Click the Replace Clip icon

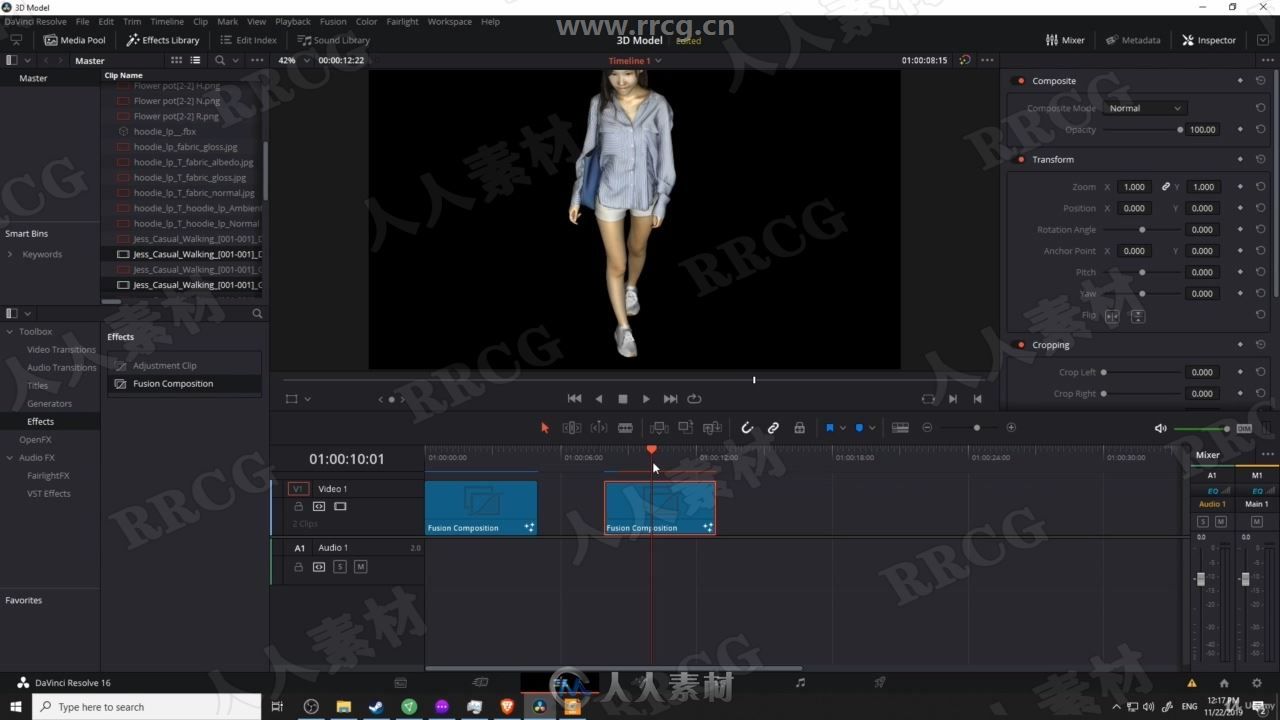(x=712, y=428)
